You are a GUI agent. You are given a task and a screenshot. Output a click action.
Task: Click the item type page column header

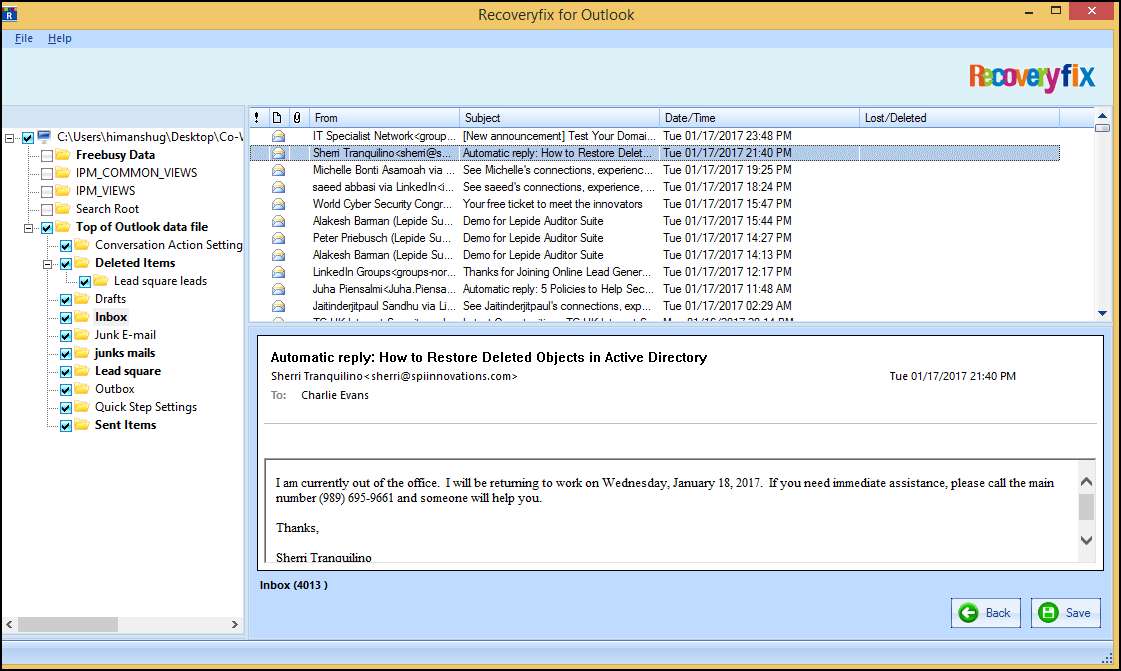tap(277, 118)
